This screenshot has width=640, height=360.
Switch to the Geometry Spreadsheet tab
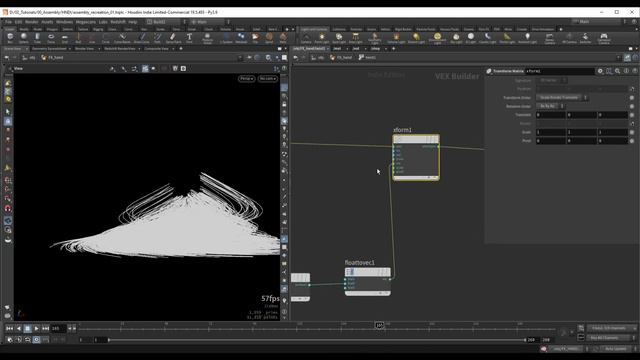point(49,49)
